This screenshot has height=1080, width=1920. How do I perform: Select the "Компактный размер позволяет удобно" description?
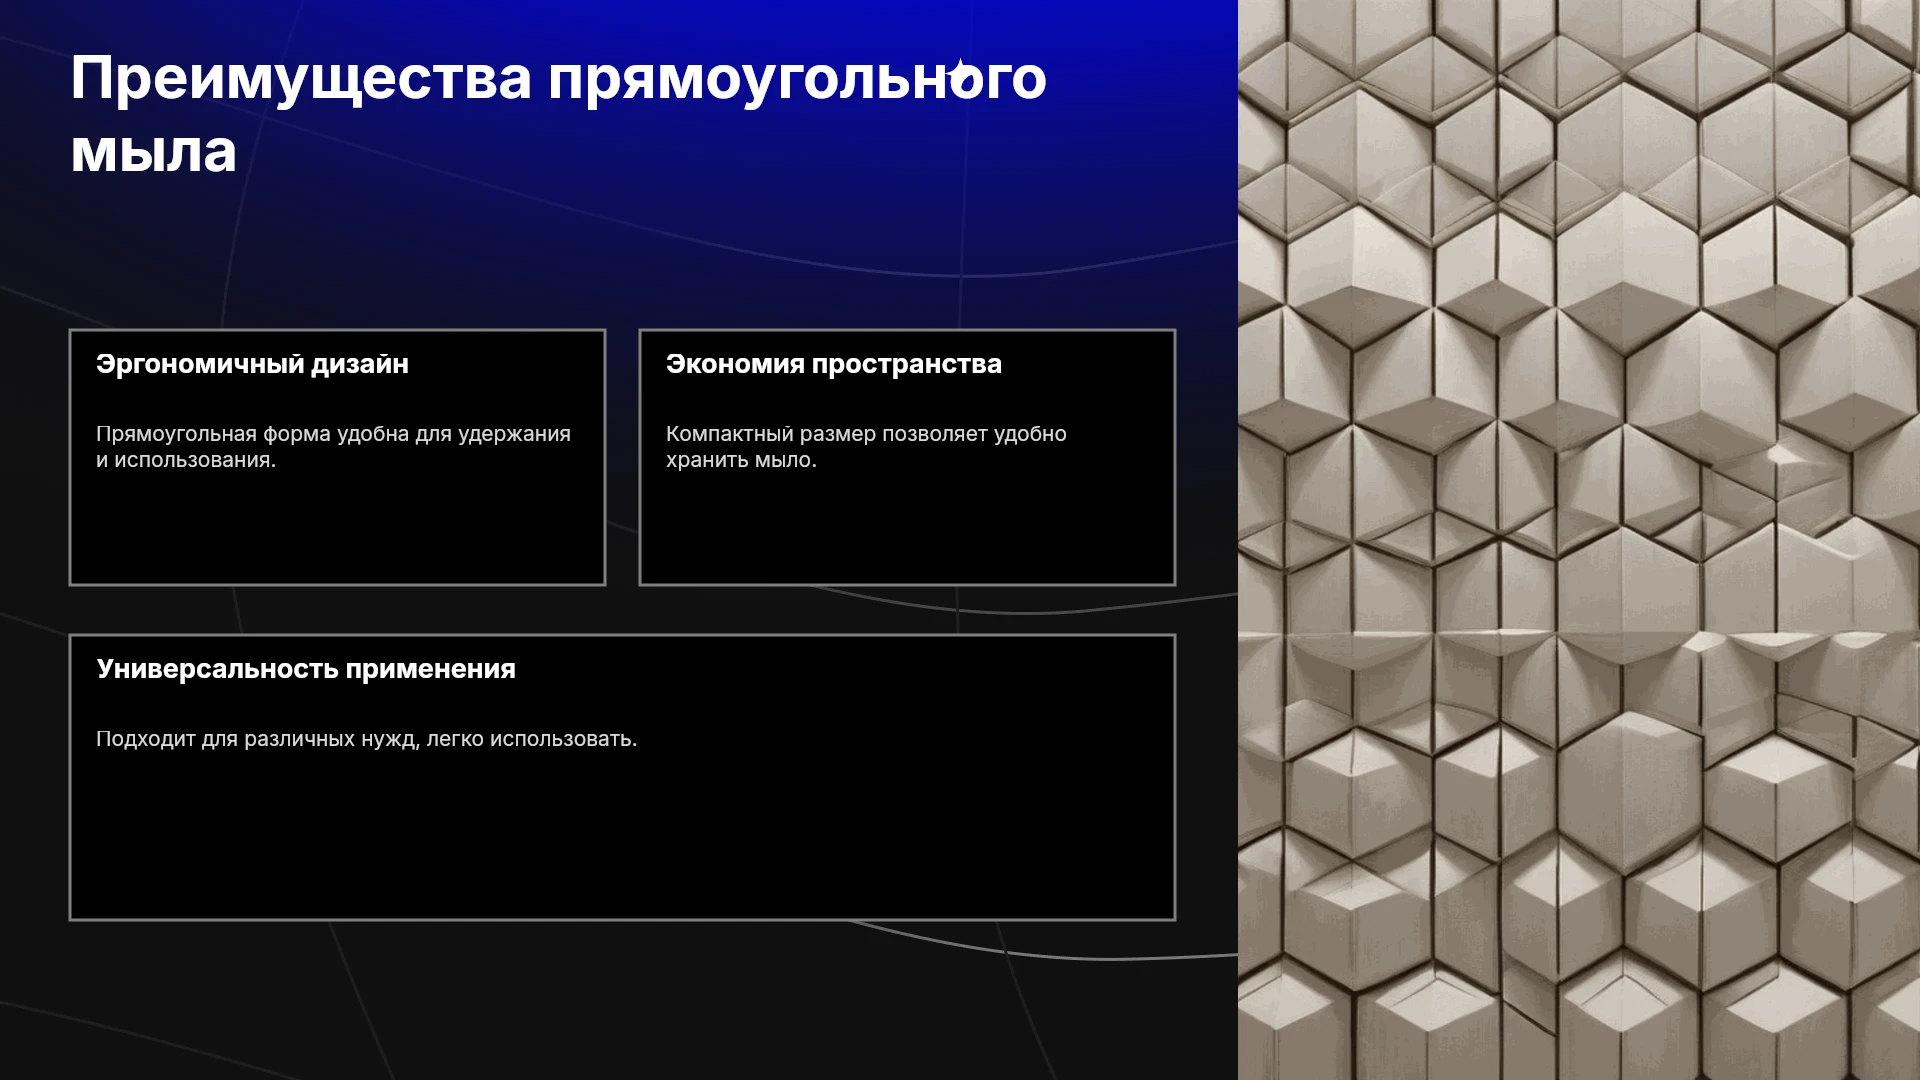[x=866, y=434]
